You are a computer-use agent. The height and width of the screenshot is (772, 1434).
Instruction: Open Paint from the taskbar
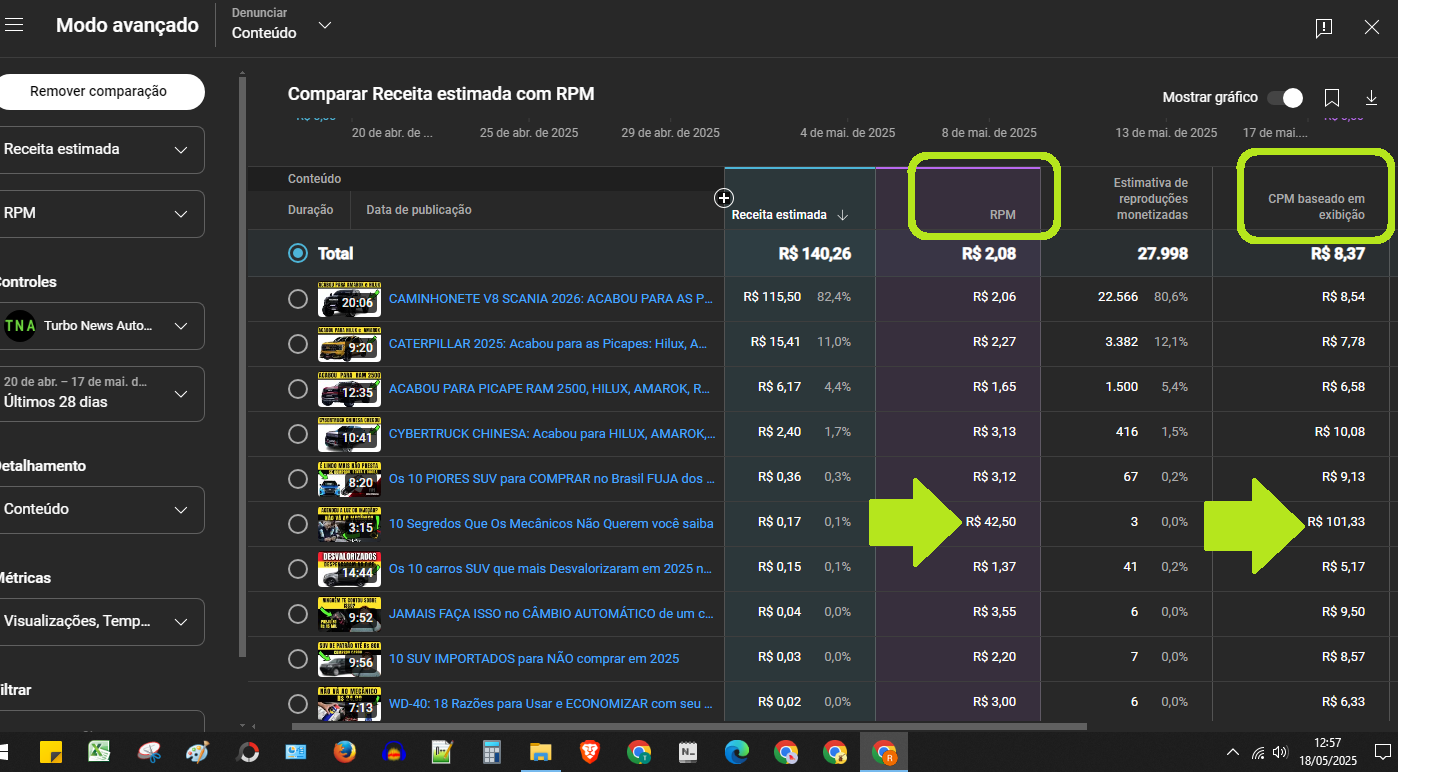click(x=198, y=751)
